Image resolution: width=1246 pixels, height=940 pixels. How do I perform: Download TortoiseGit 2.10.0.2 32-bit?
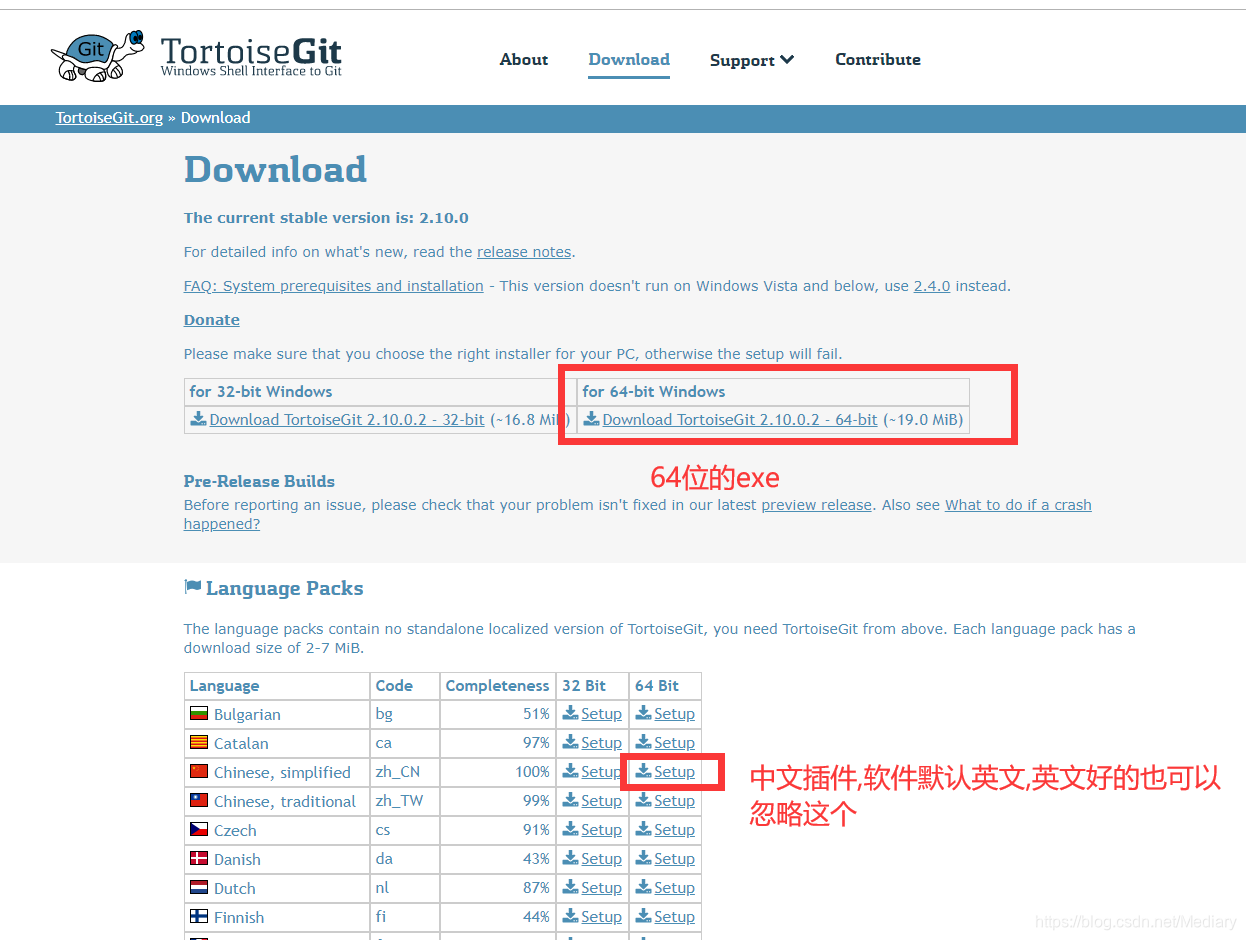tap(347, 420)
